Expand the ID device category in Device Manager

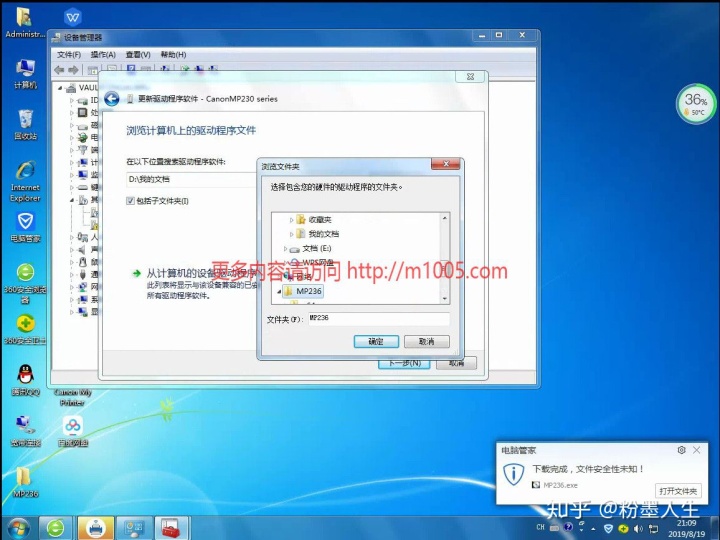click(72, 100)
